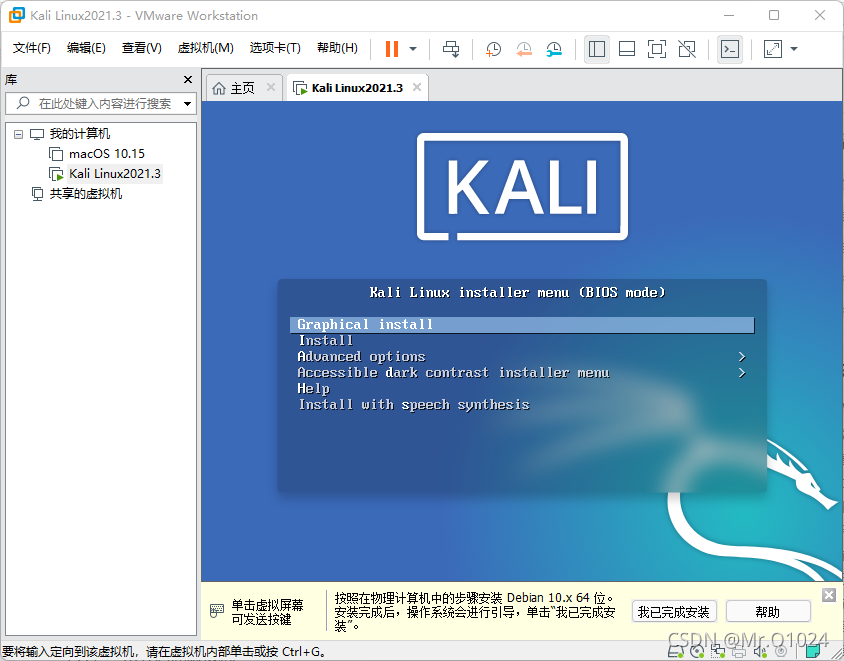Select Kali Linux2021.3 in the library tree
844x661 pixels.
115,174
